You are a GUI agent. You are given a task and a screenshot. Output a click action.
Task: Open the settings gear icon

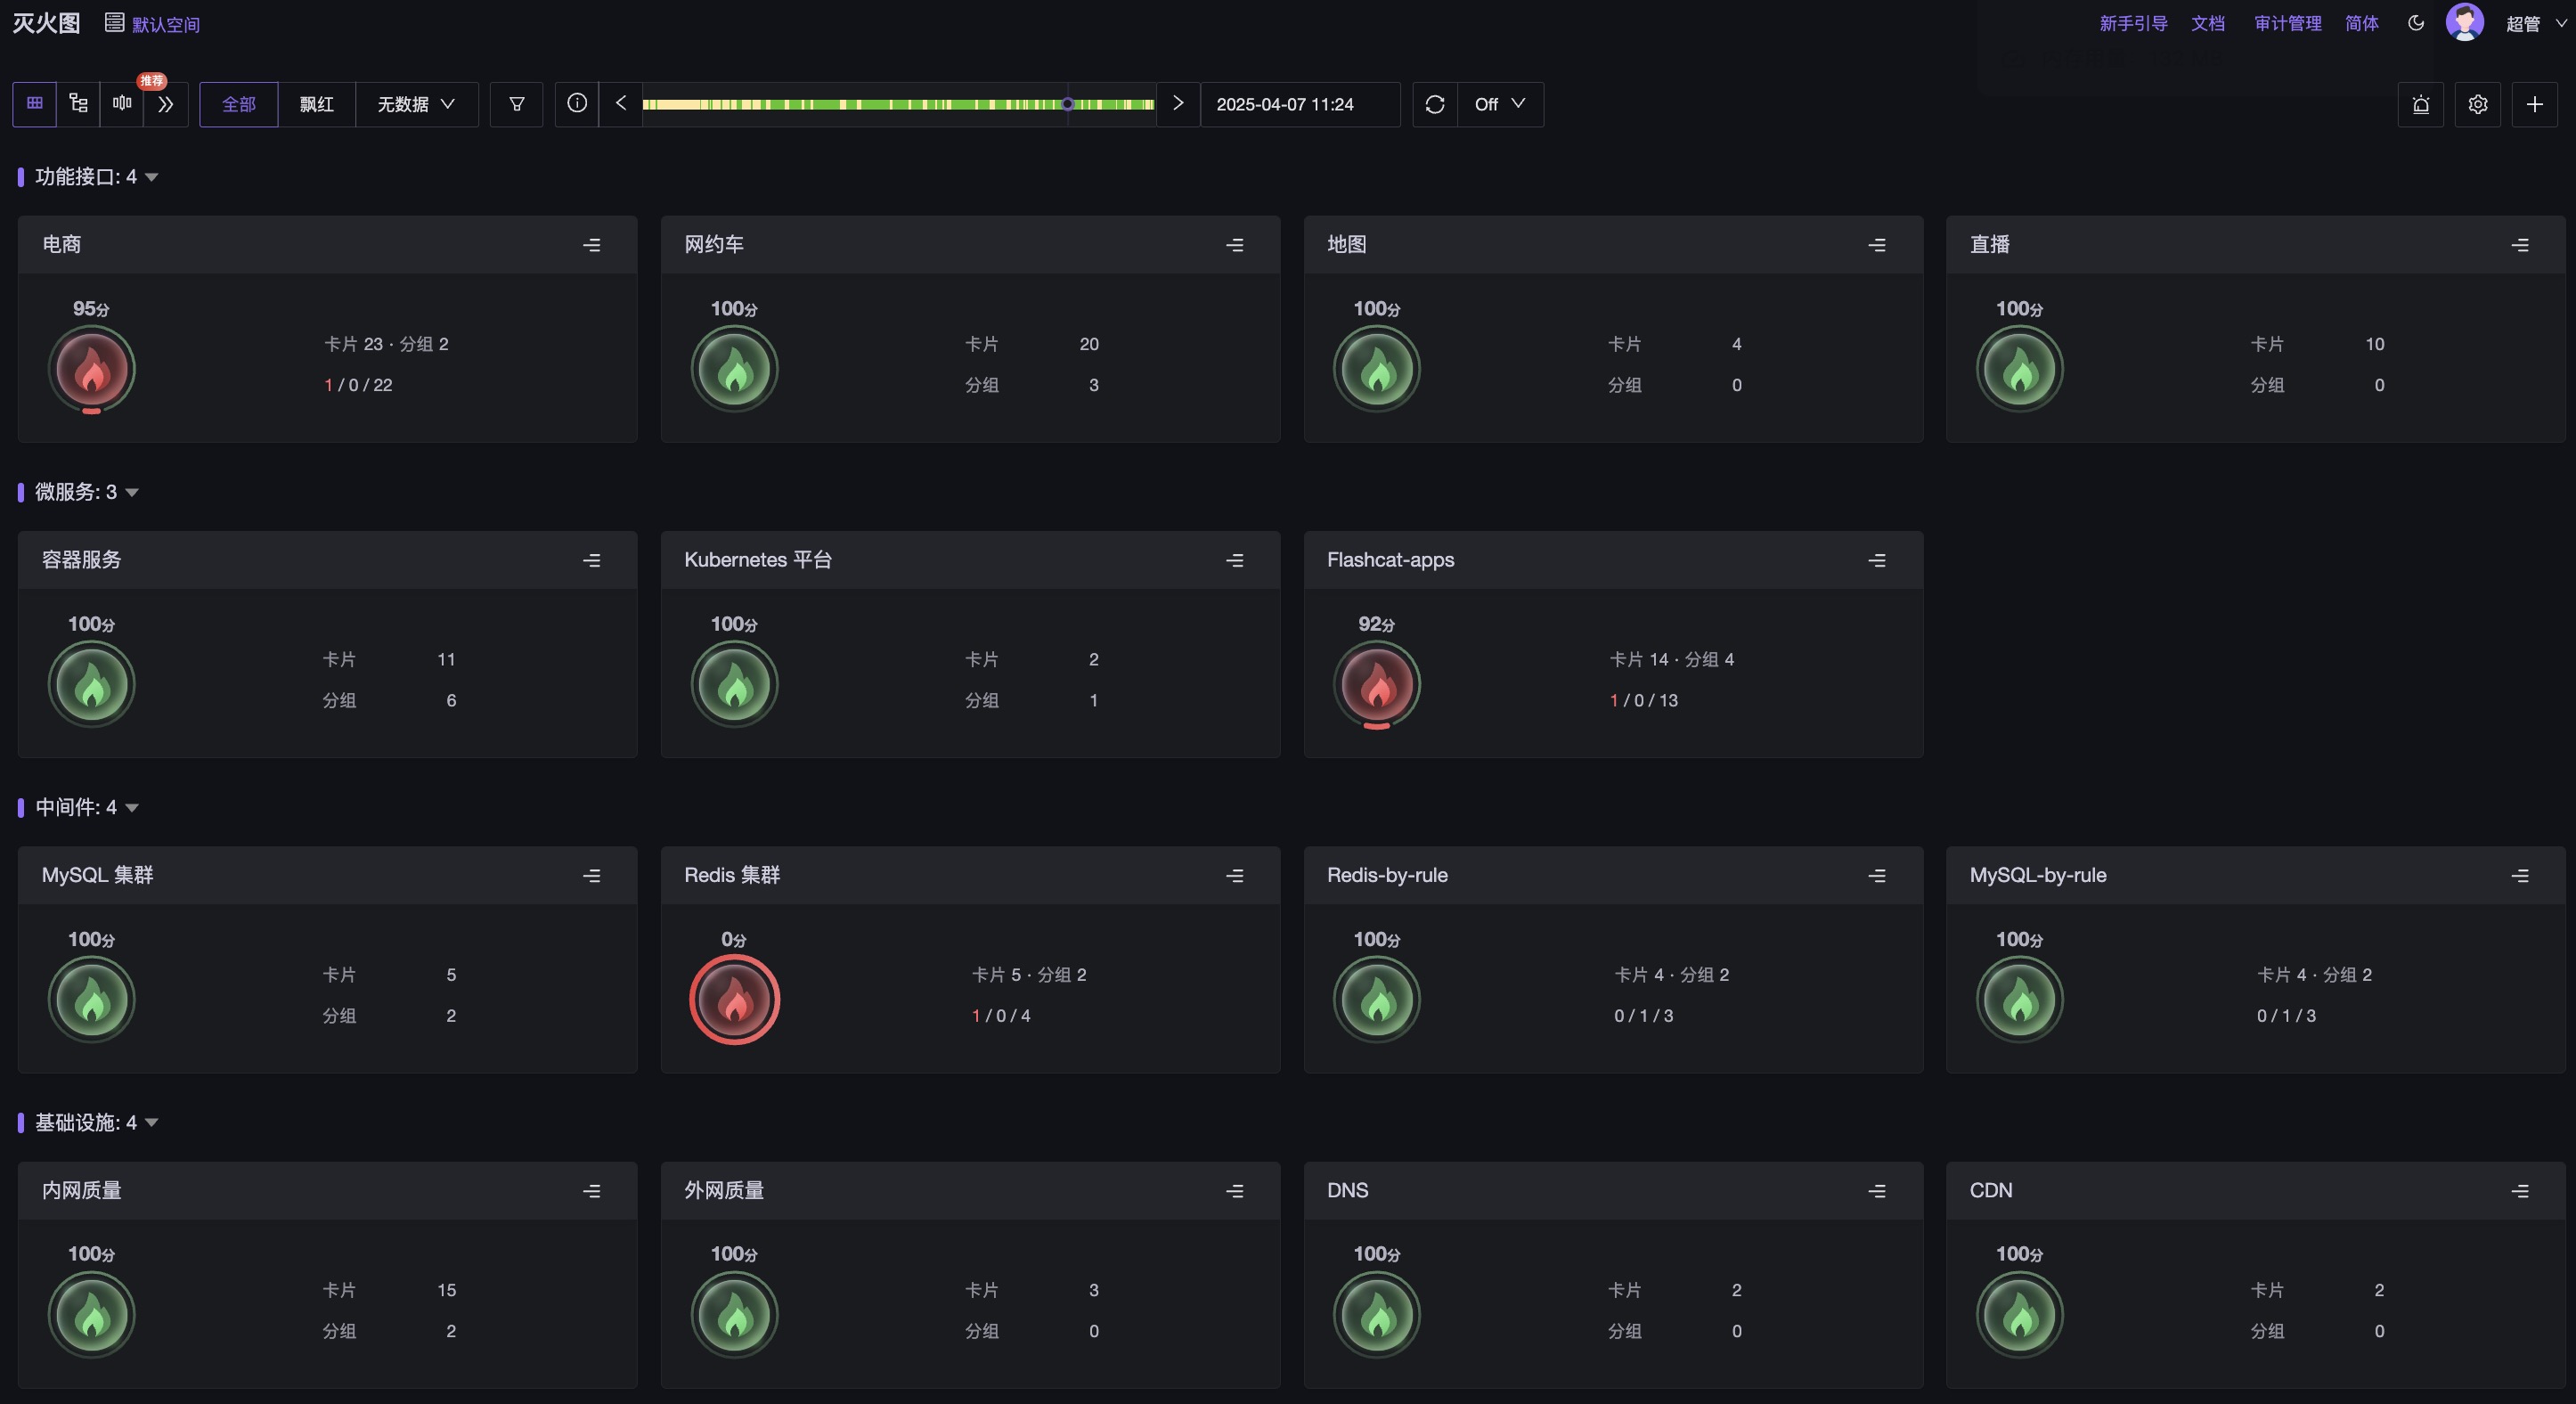pyautogui.click(x=2477, y=104)
